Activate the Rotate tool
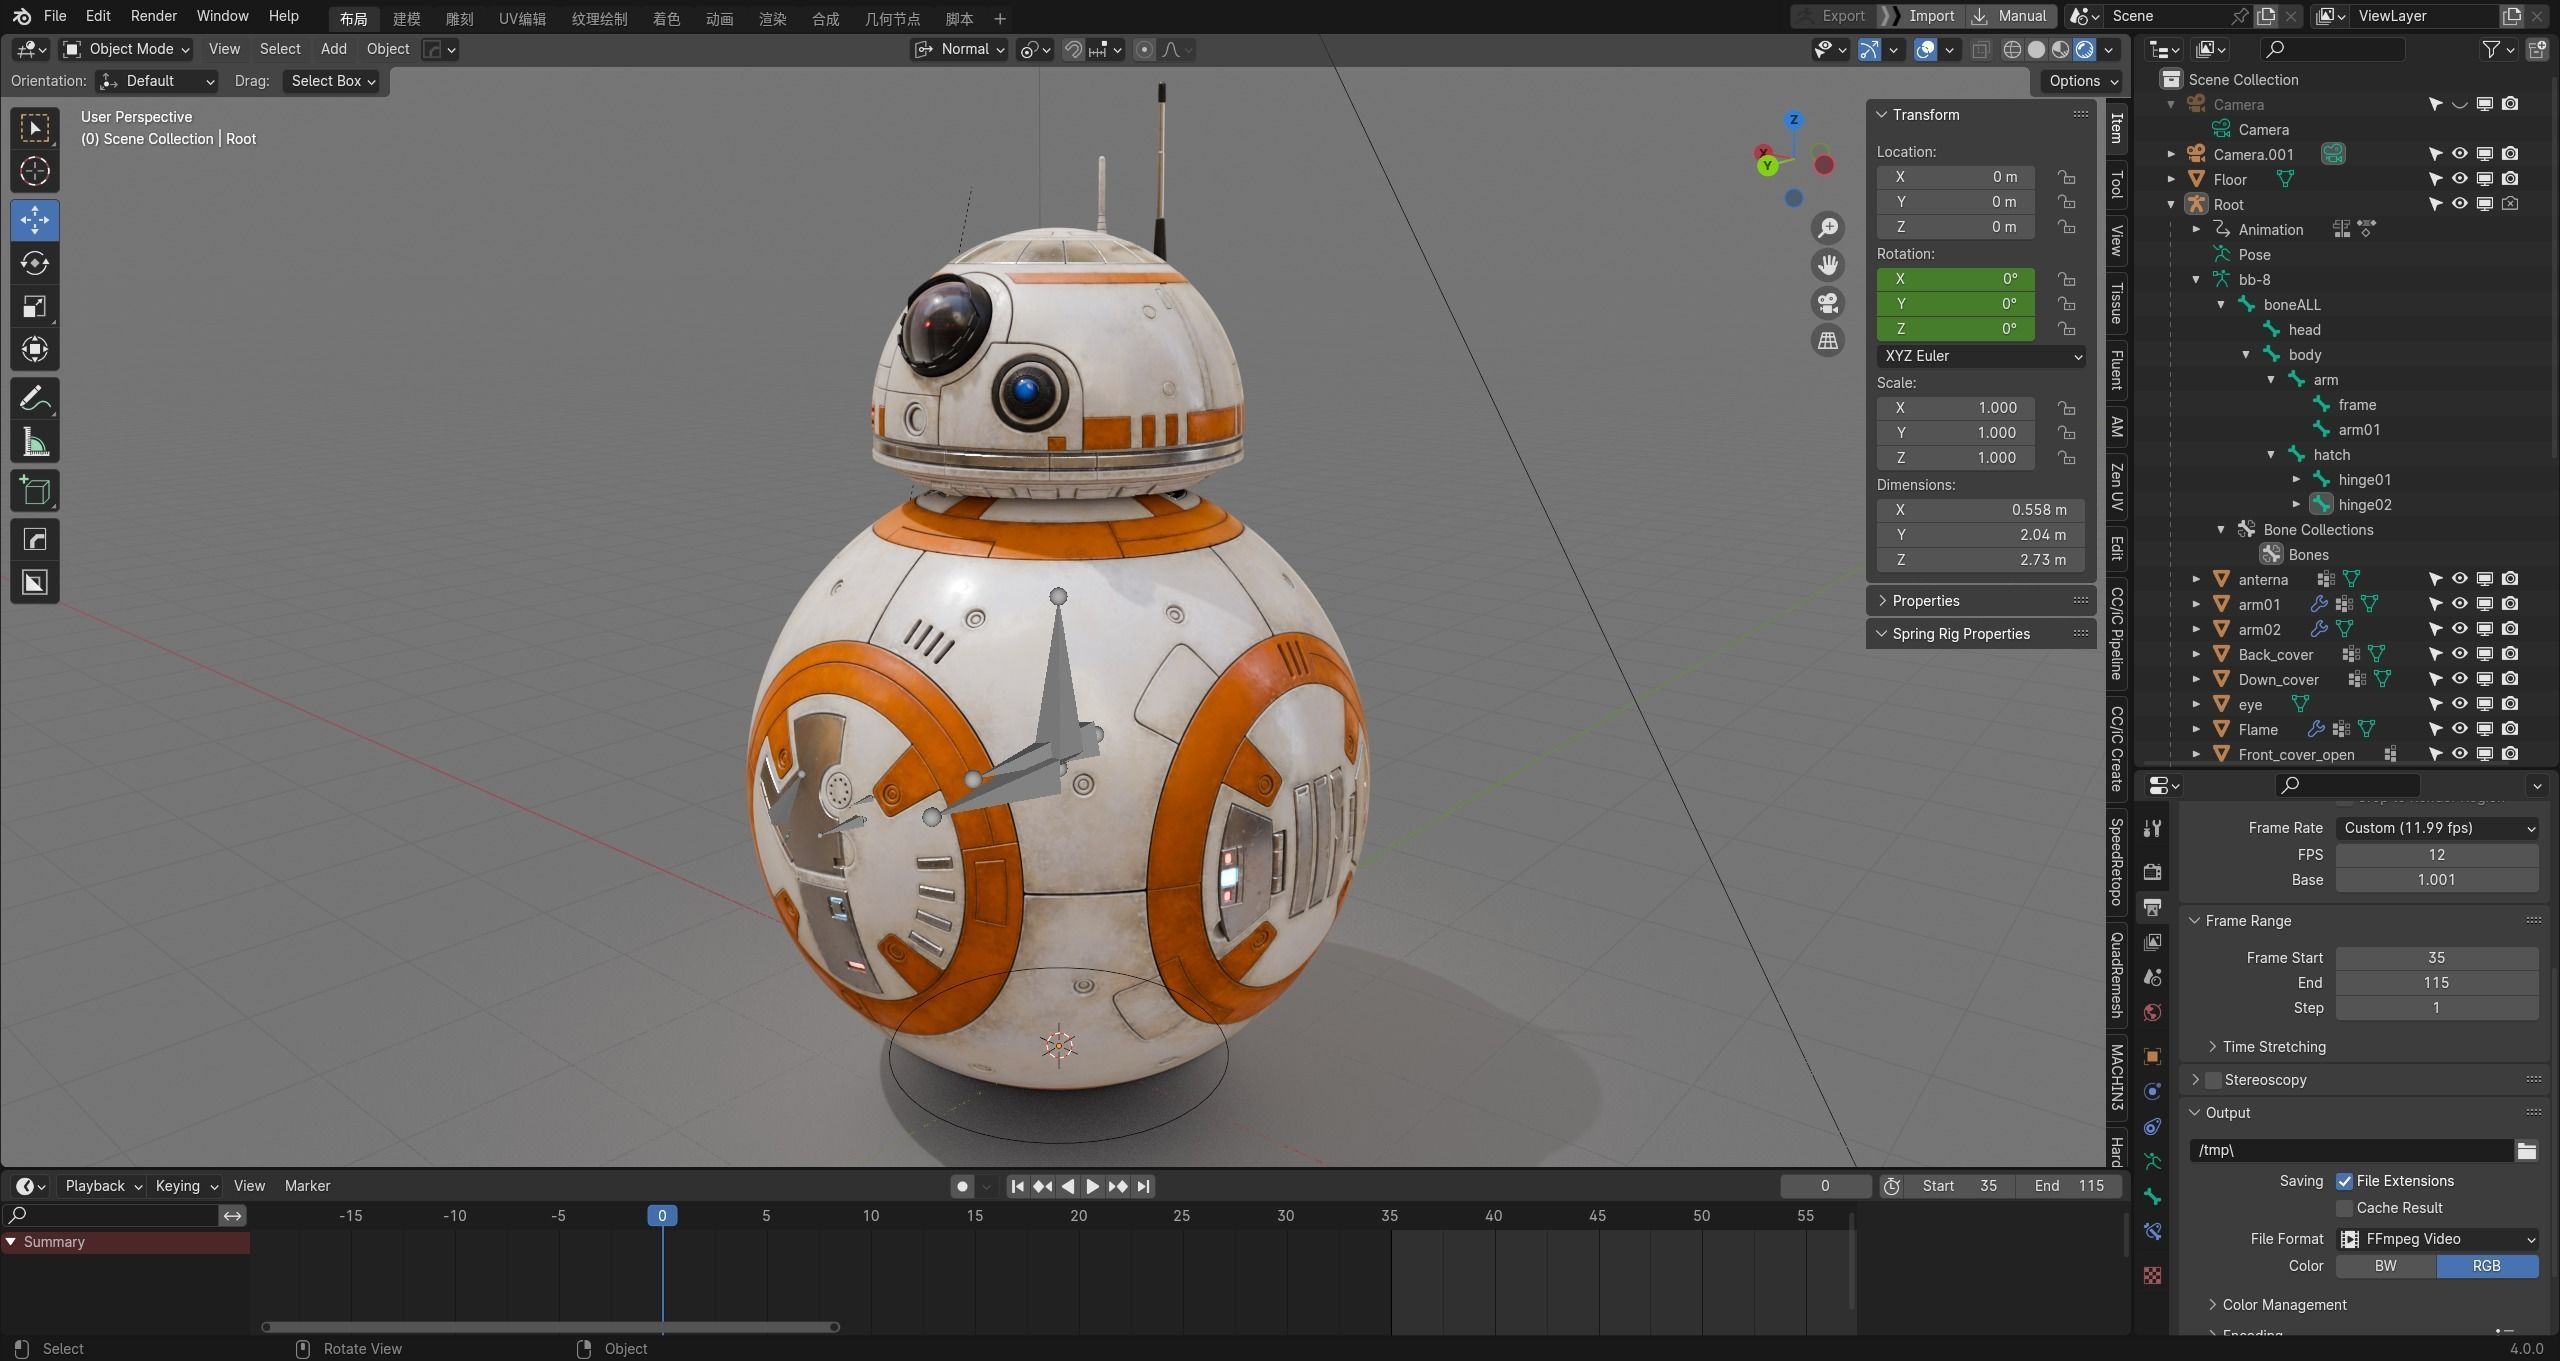 coord(35,263)
